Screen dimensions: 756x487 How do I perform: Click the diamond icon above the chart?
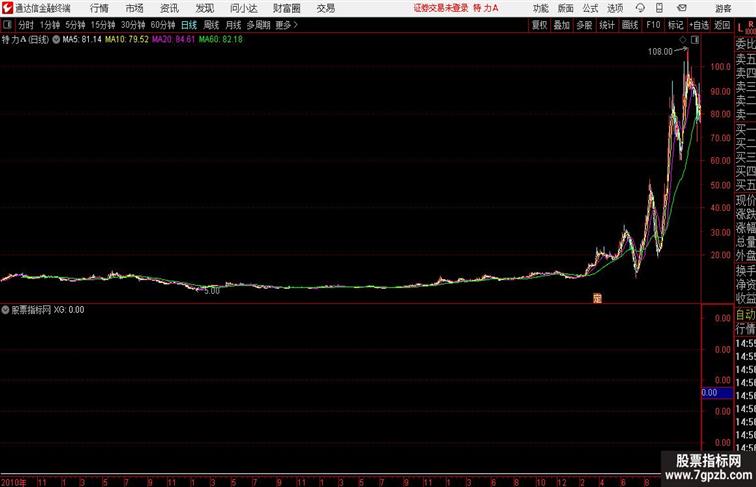point(683,40)
